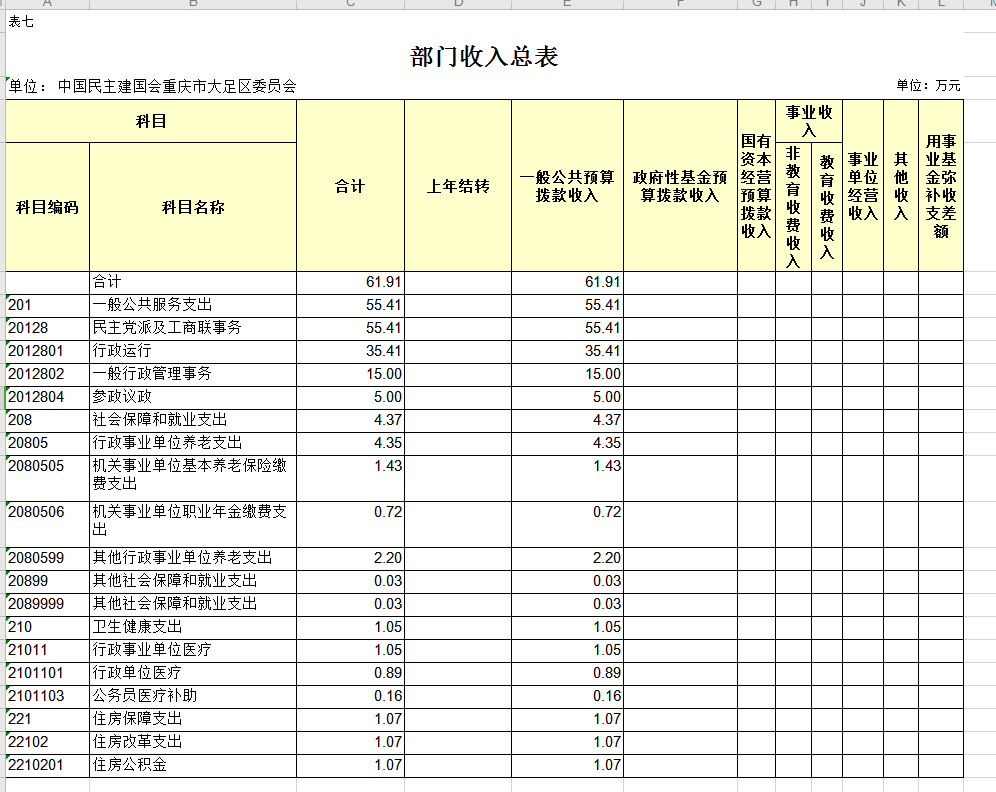The width and height of the screenshot is (996, 792).
Task: Click the 教育收费收入 header cell
Action: [x=827, y=207]
